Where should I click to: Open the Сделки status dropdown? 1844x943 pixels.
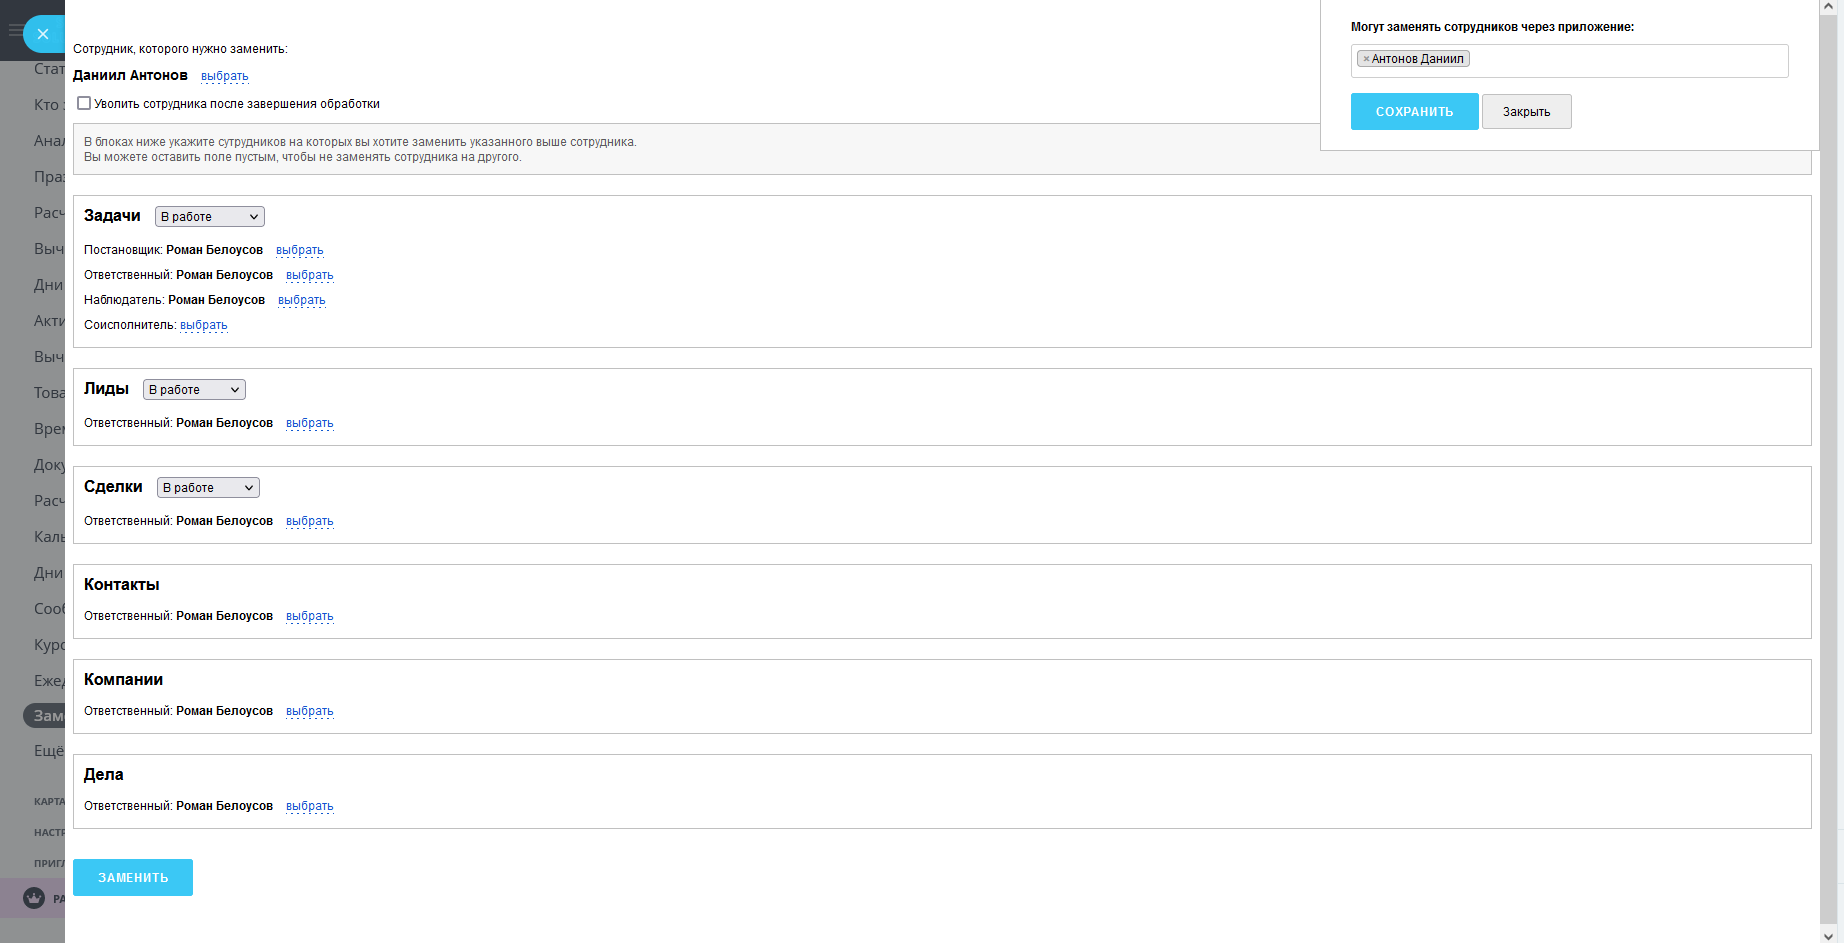[x=208, y=488]
